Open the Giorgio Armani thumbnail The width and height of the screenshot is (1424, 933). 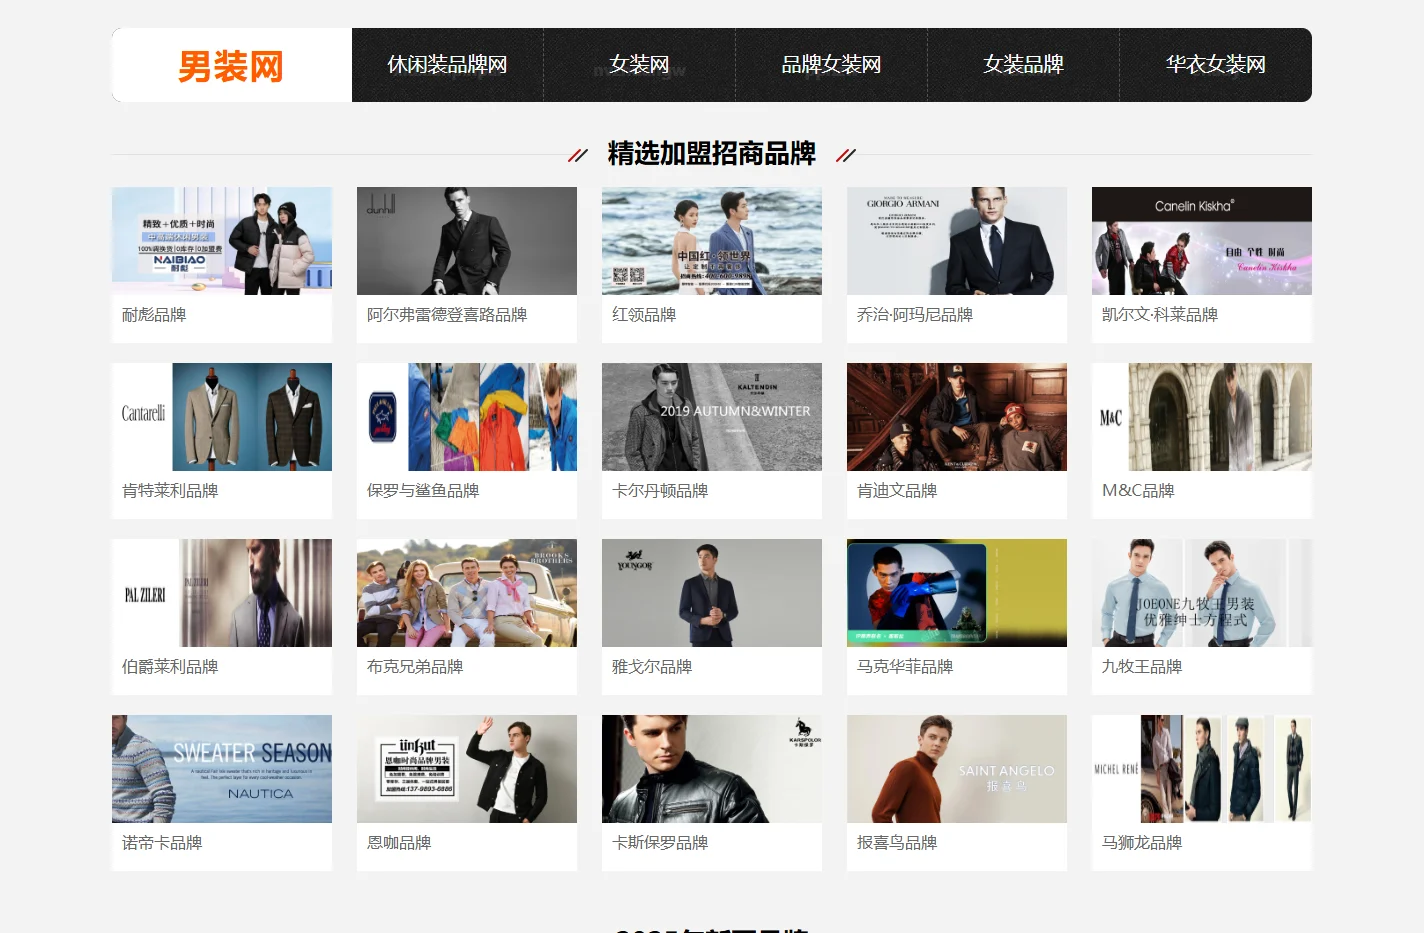coord(957,241)
